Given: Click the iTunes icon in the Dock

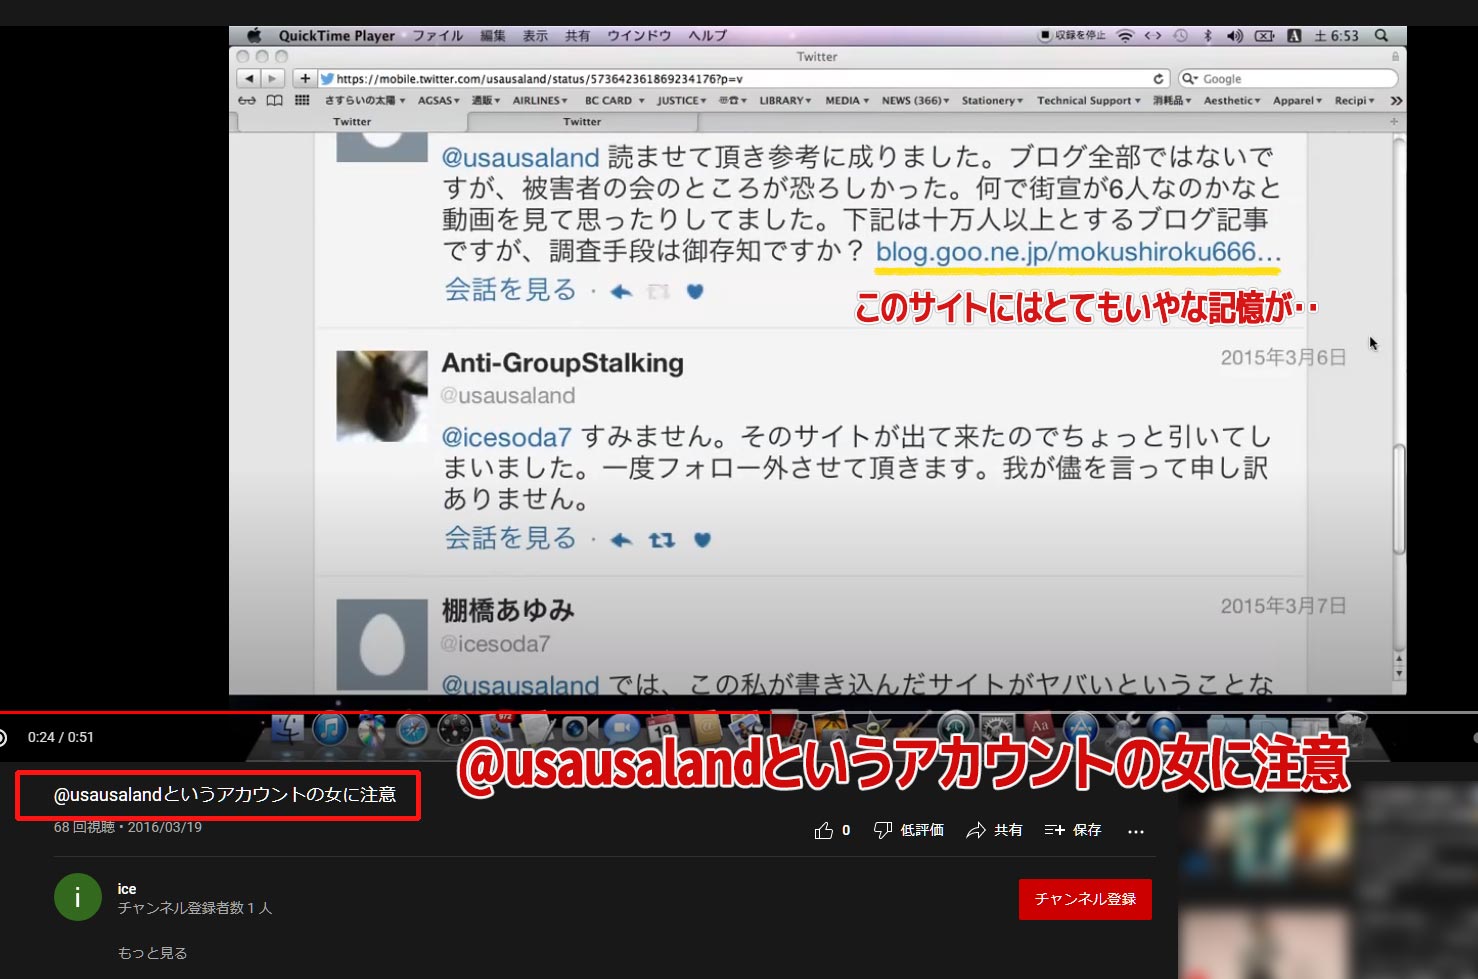Looking at the screenshot, I should click(329, 728).
